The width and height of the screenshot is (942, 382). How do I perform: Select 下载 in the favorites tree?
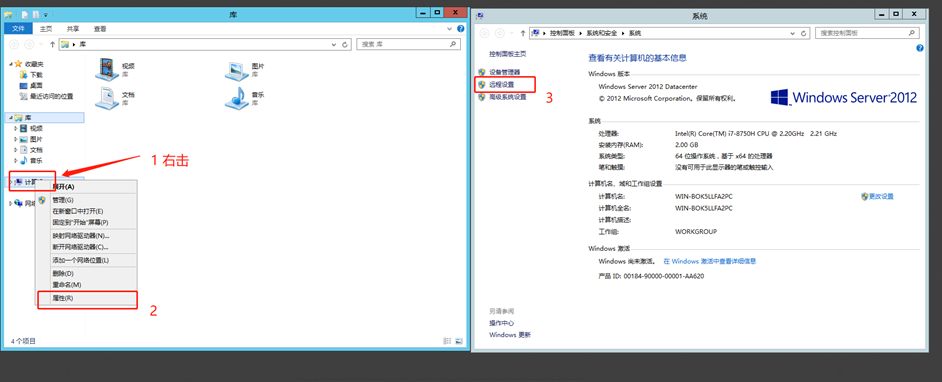pos(36,74)
